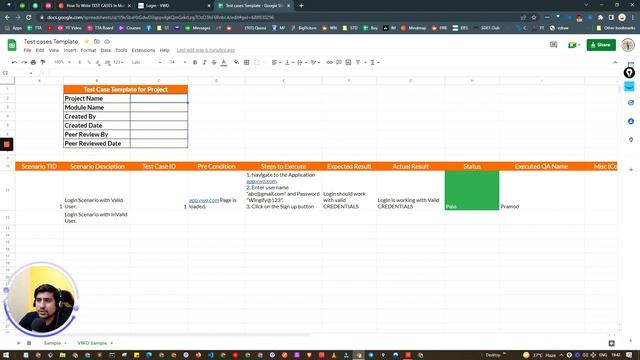Viewport: 640px width, 360px height.
Task: Click the Explore icon at bottom right
Action: (611, 344)
